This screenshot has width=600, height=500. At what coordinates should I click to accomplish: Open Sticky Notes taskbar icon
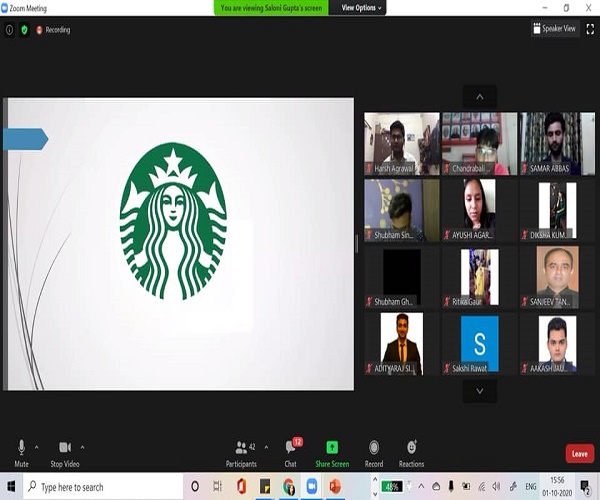tap(265, 487)
